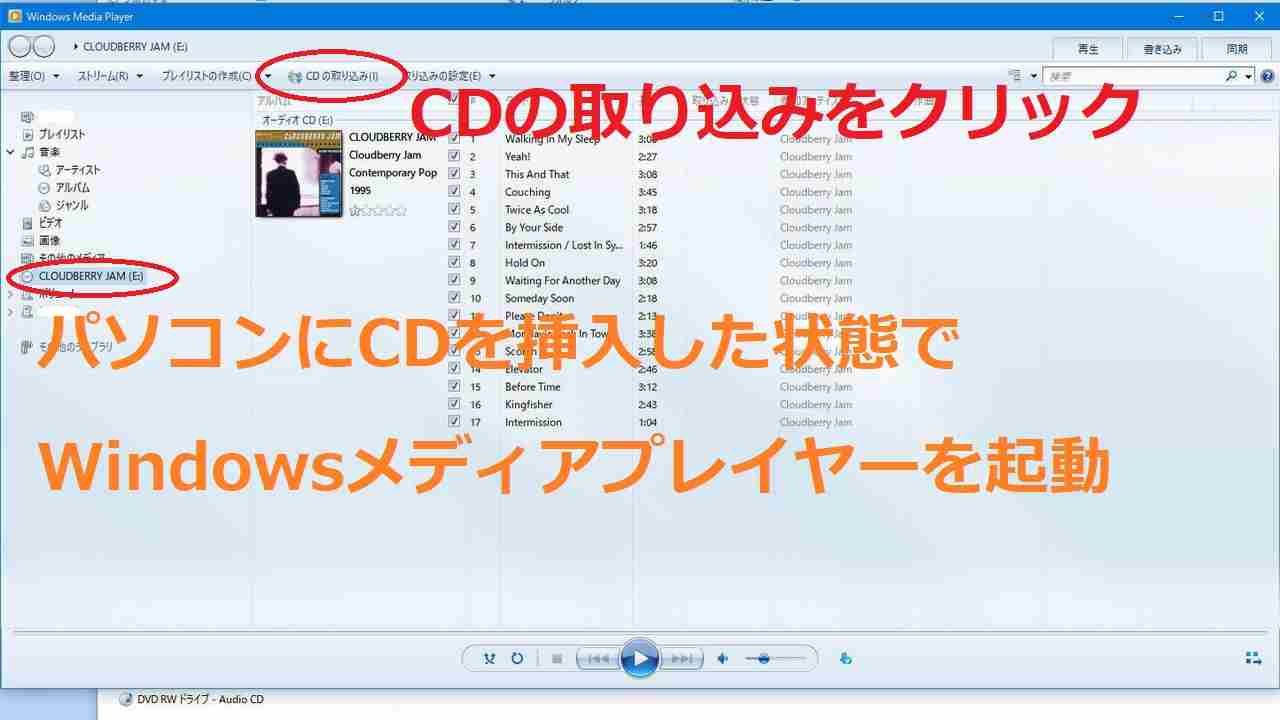
Task: Open the search options dropdown arrow
Action: pos(1249,76)
